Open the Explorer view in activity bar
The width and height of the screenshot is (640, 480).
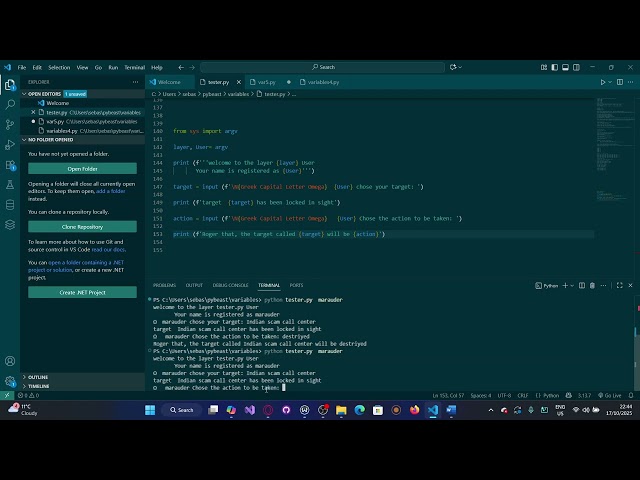(10, 84)
